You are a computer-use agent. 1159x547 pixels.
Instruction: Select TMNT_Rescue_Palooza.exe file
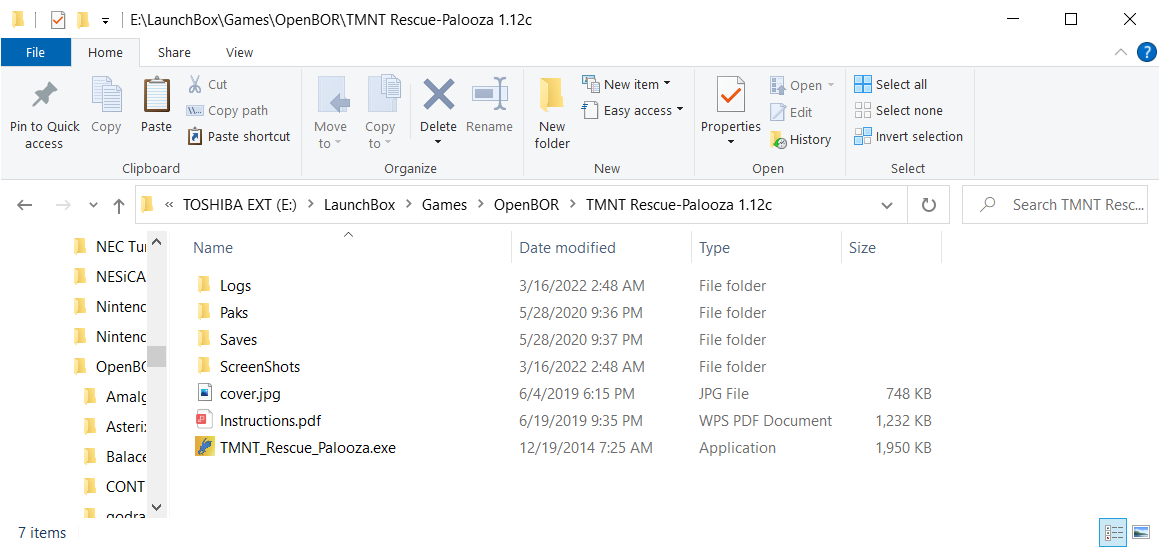(x=307, y=447)
